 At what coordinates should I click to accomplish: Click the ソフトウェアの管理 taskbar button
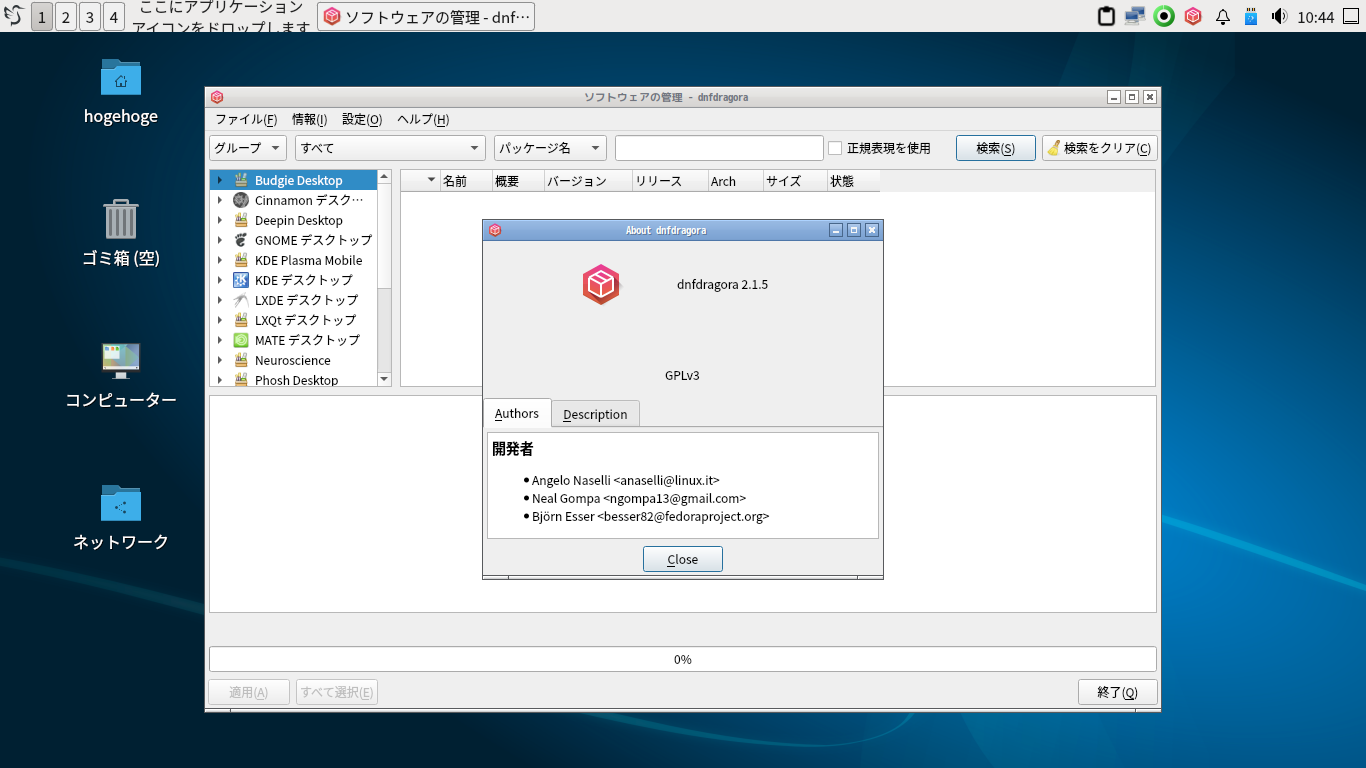(x=426, y=17)
